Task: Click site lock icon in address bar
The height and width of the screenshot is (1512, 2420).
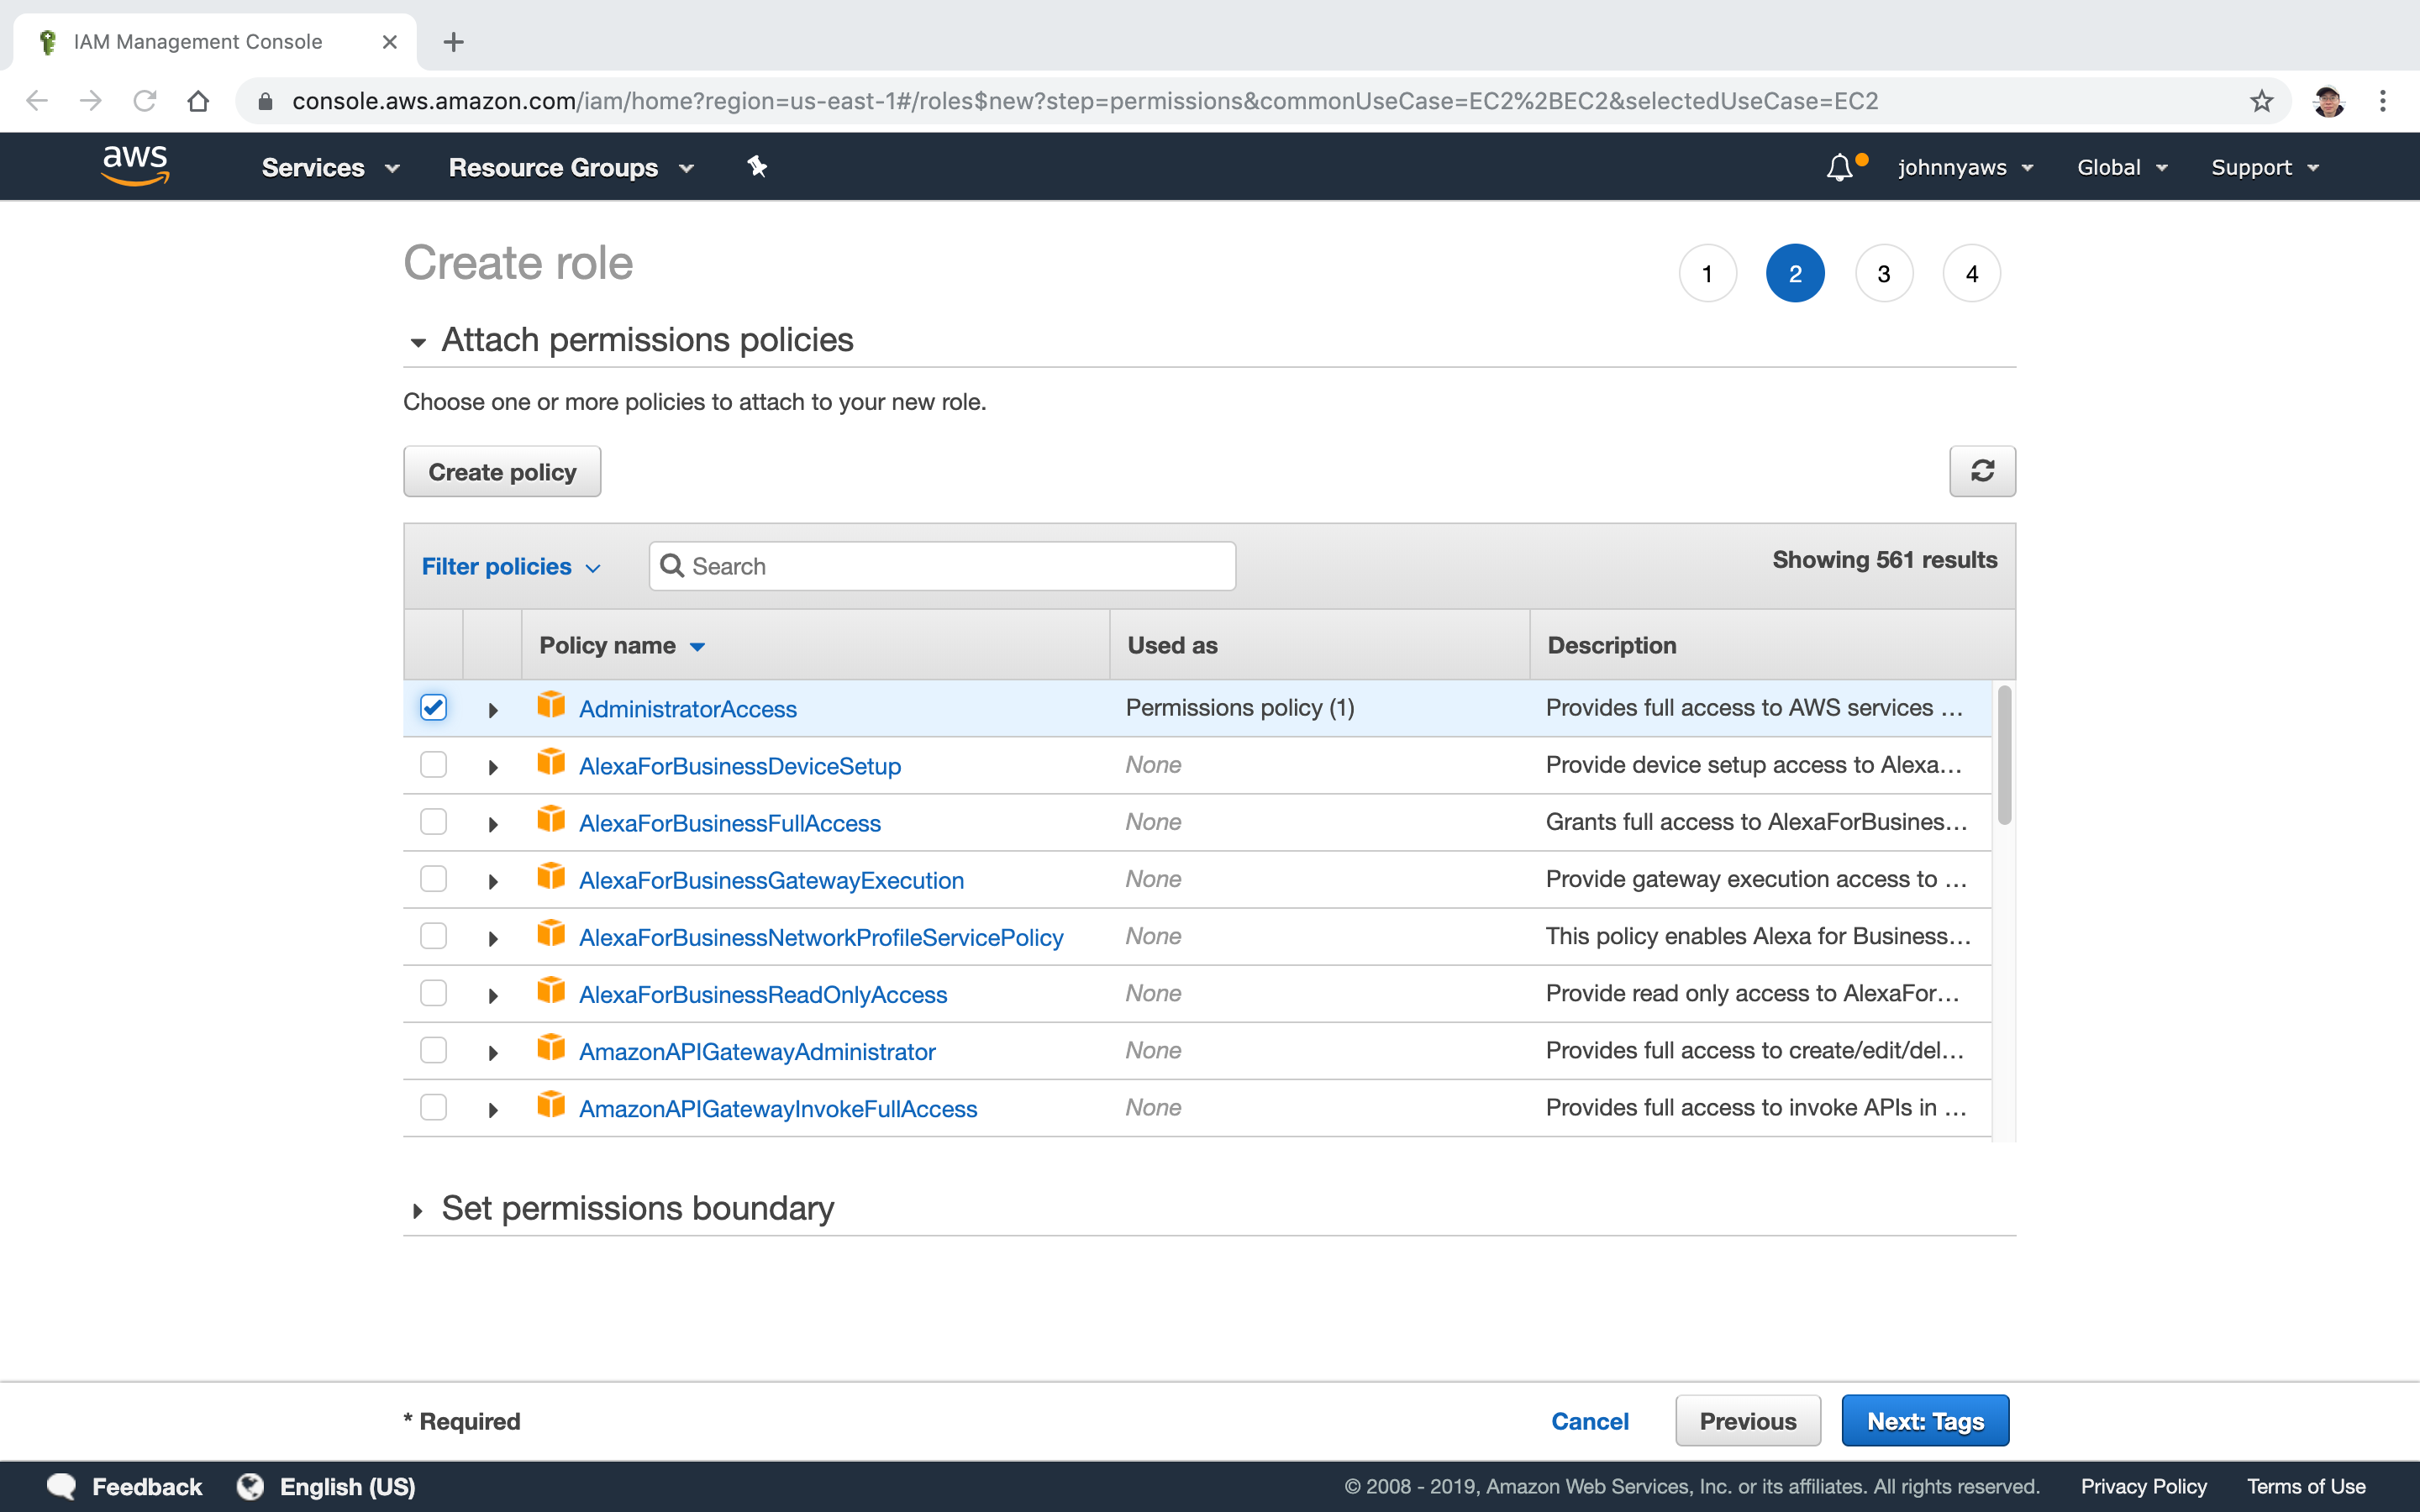Action: [265, 101]
